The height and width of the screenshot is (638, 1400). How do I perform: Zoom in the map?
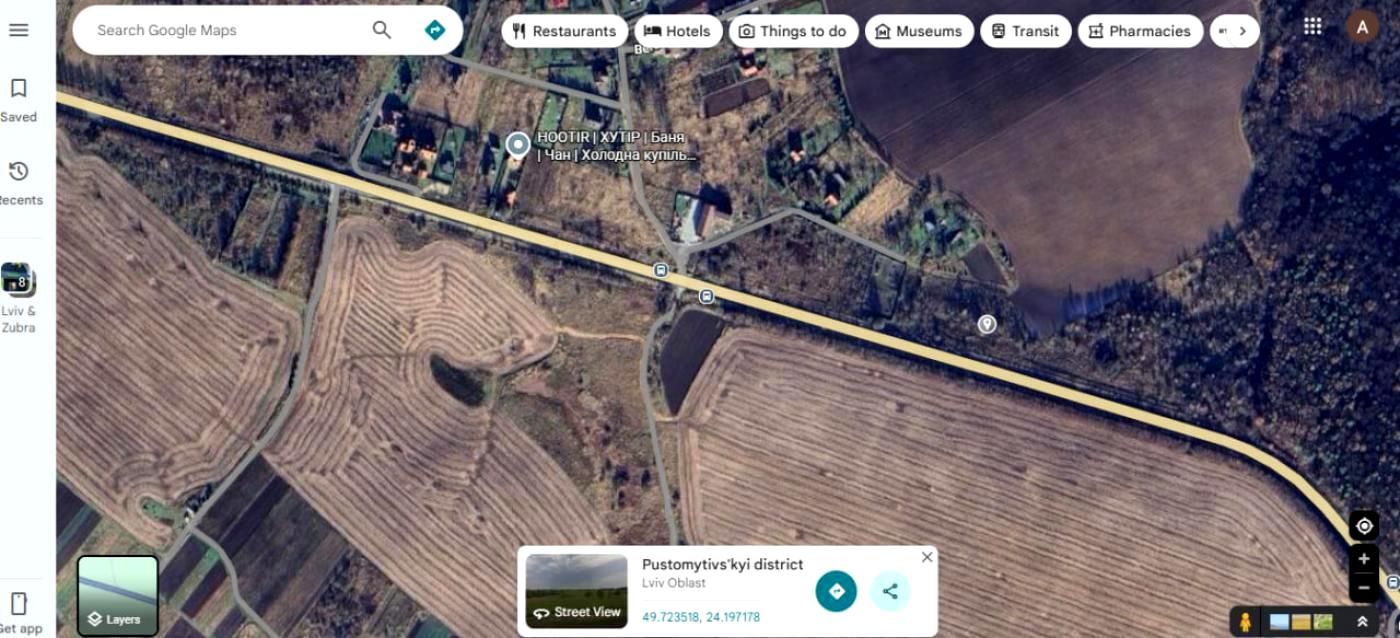pyautogui.click(x=1364, y=559)
